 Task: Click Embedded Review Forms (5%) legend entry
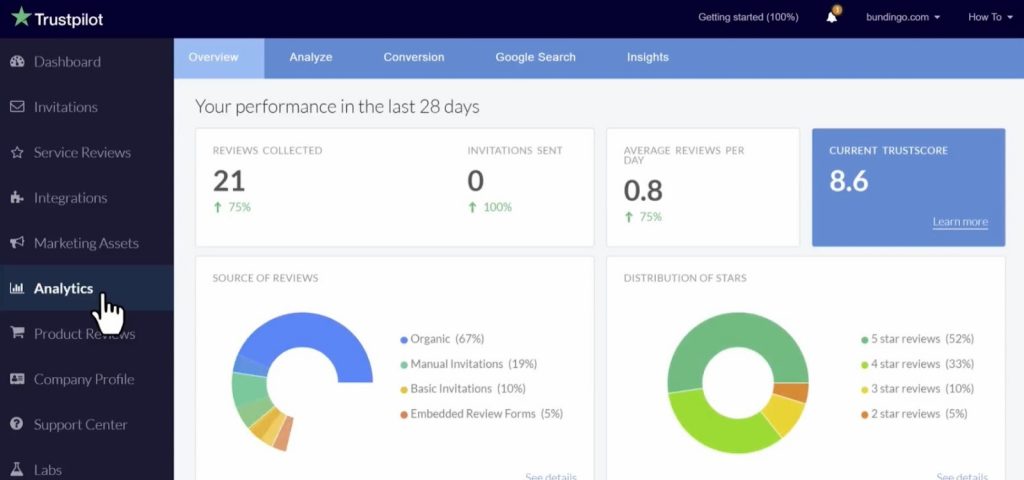(x=481, y=413)
